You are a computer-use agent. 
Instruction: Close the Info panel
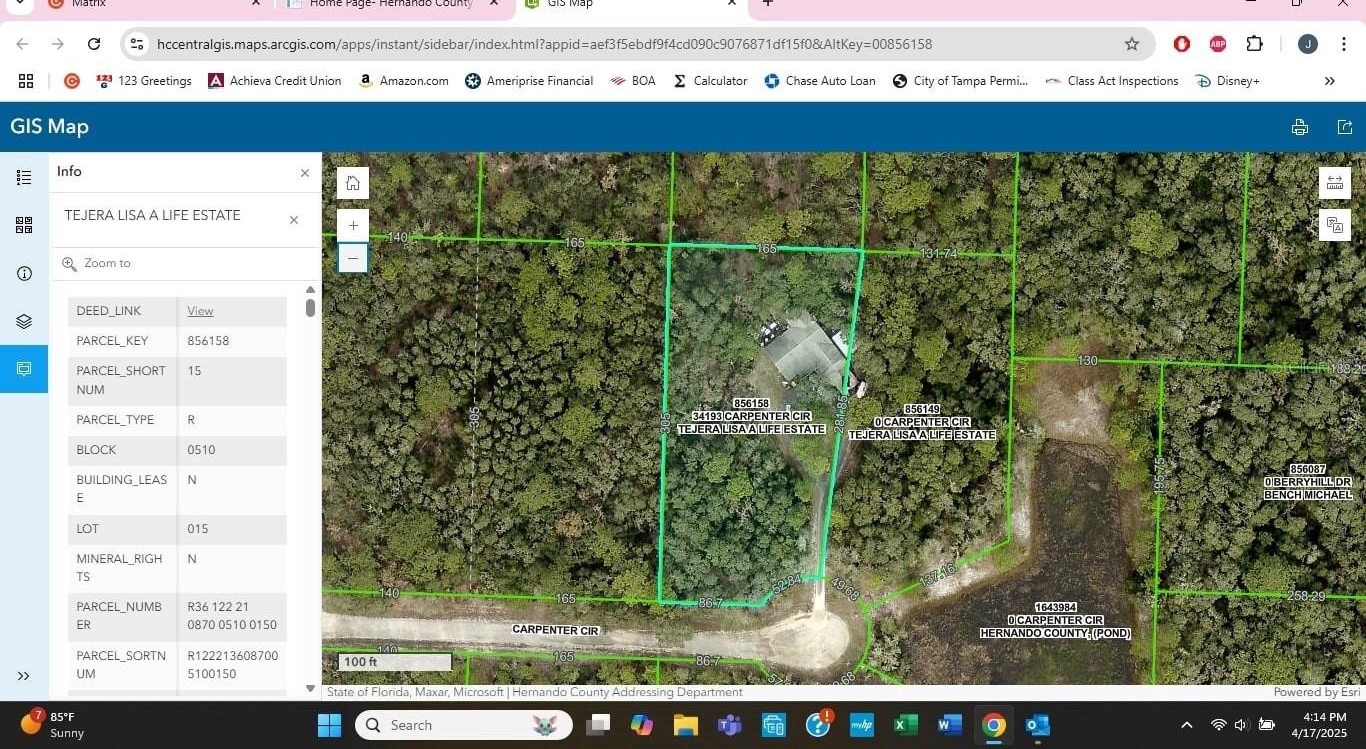click(305, 173)
